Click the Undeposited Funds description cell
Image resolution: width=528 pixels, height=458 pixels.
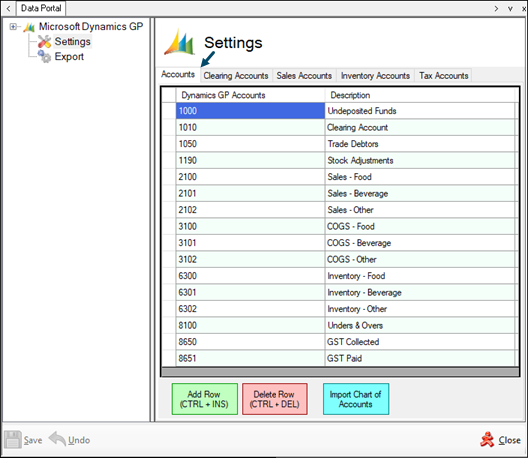tap(420, 111)
